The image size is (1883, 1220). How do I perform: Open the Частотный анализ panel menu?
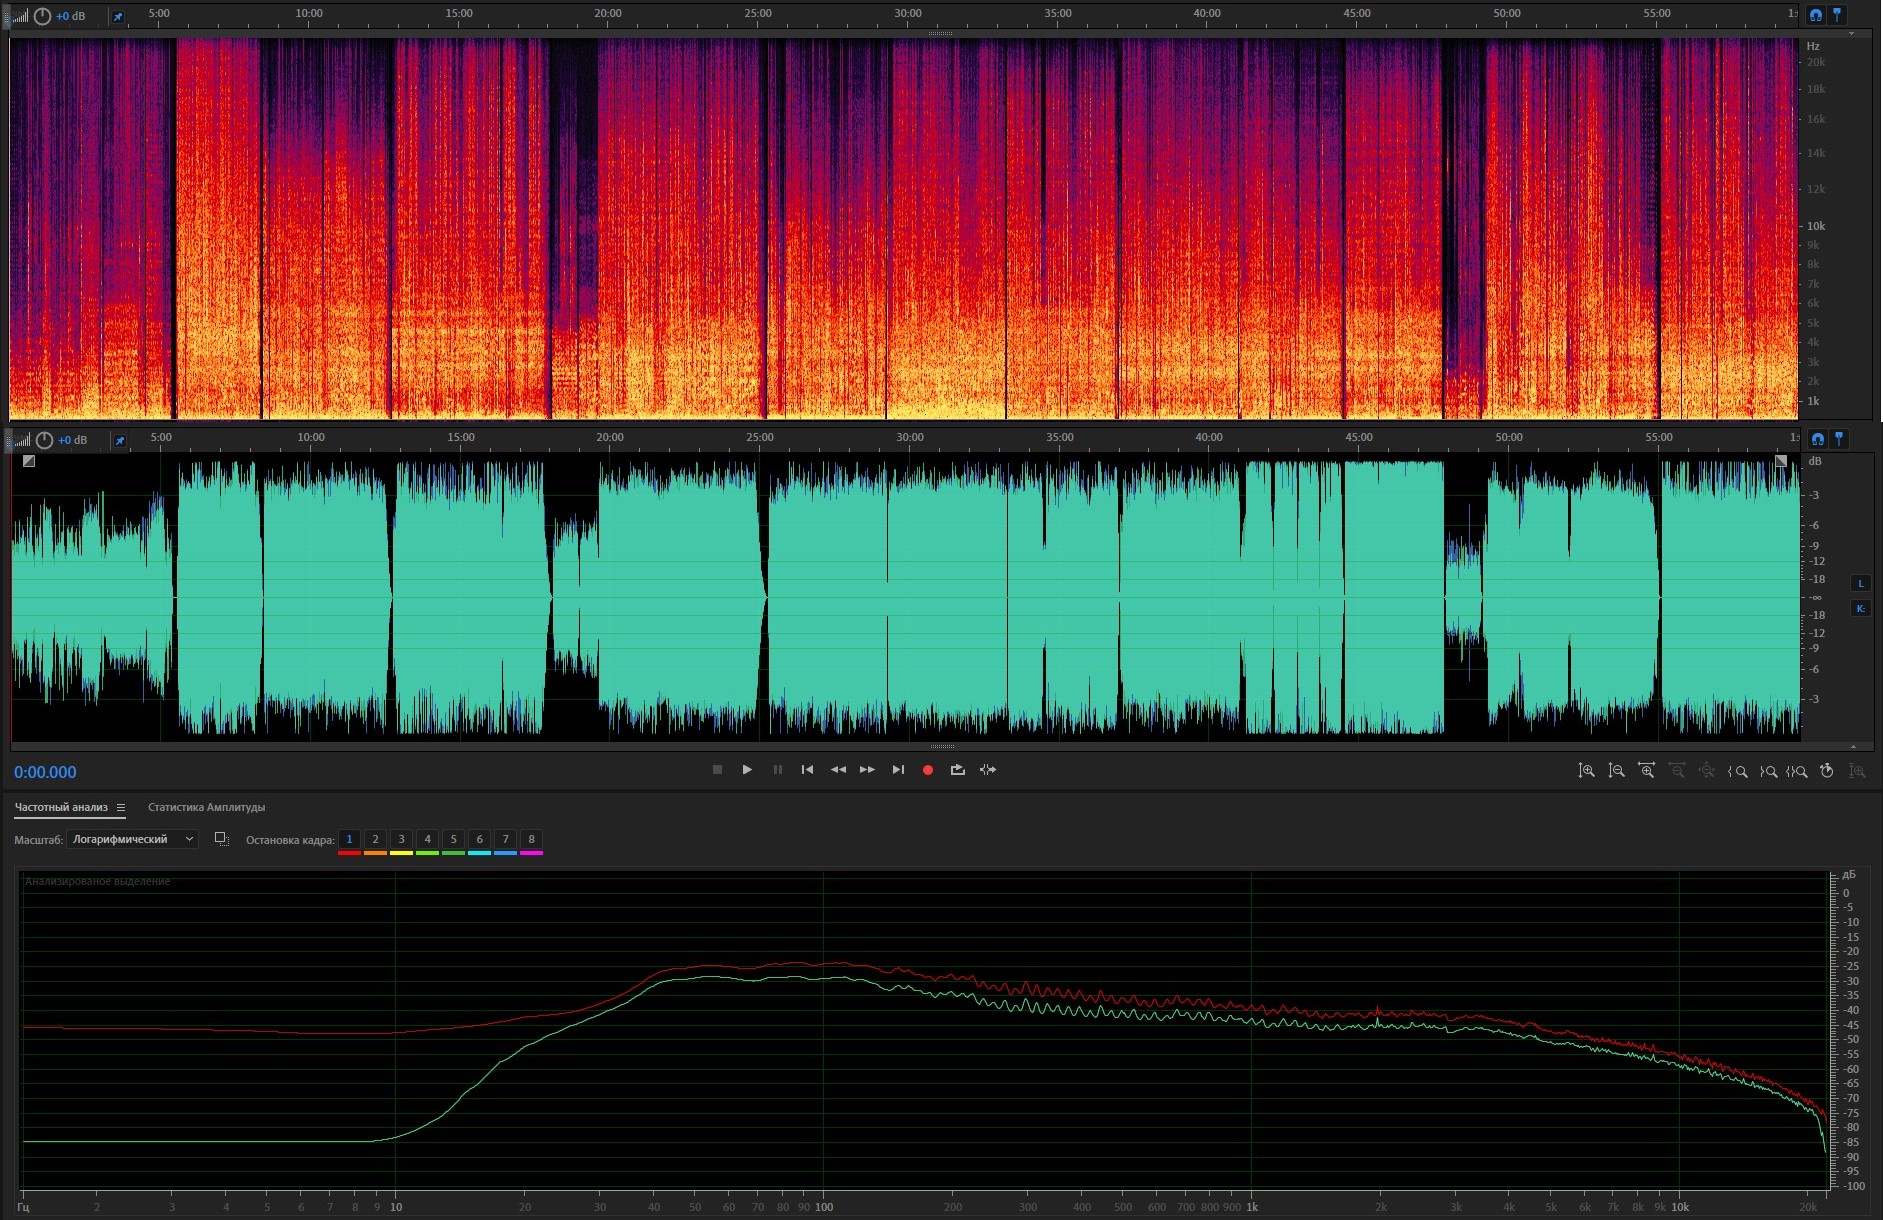tap(121, 808)
